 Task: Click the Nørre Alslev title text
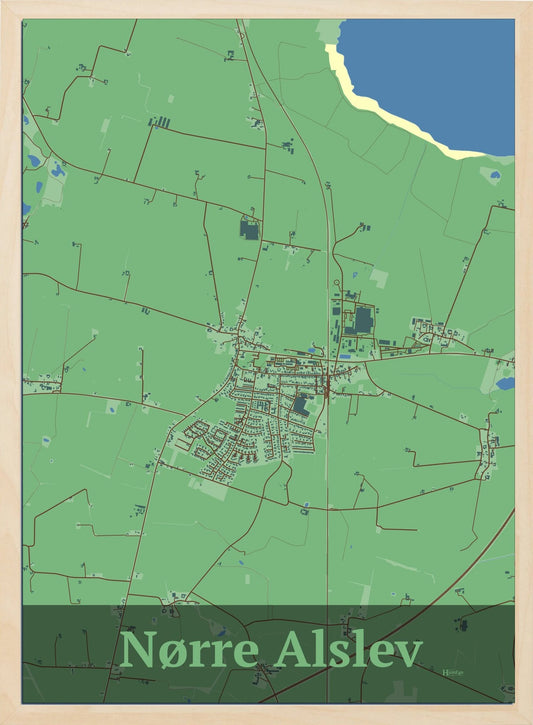tap(271, 650)
